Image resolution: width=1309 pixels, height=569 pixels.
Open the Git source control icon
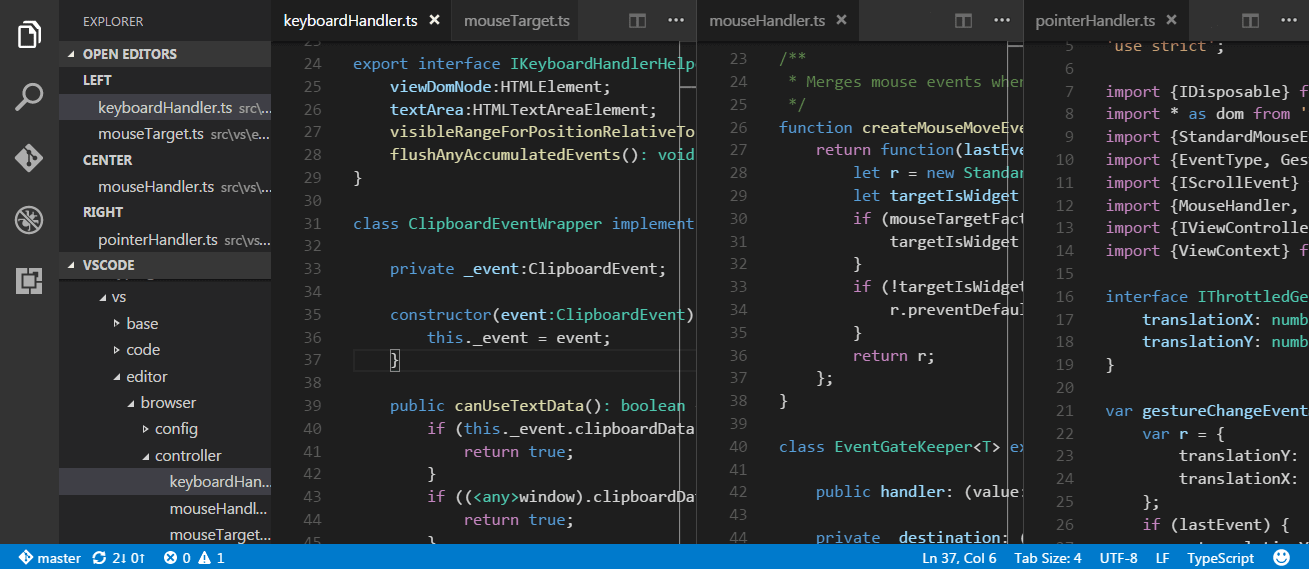pos(29,158)
